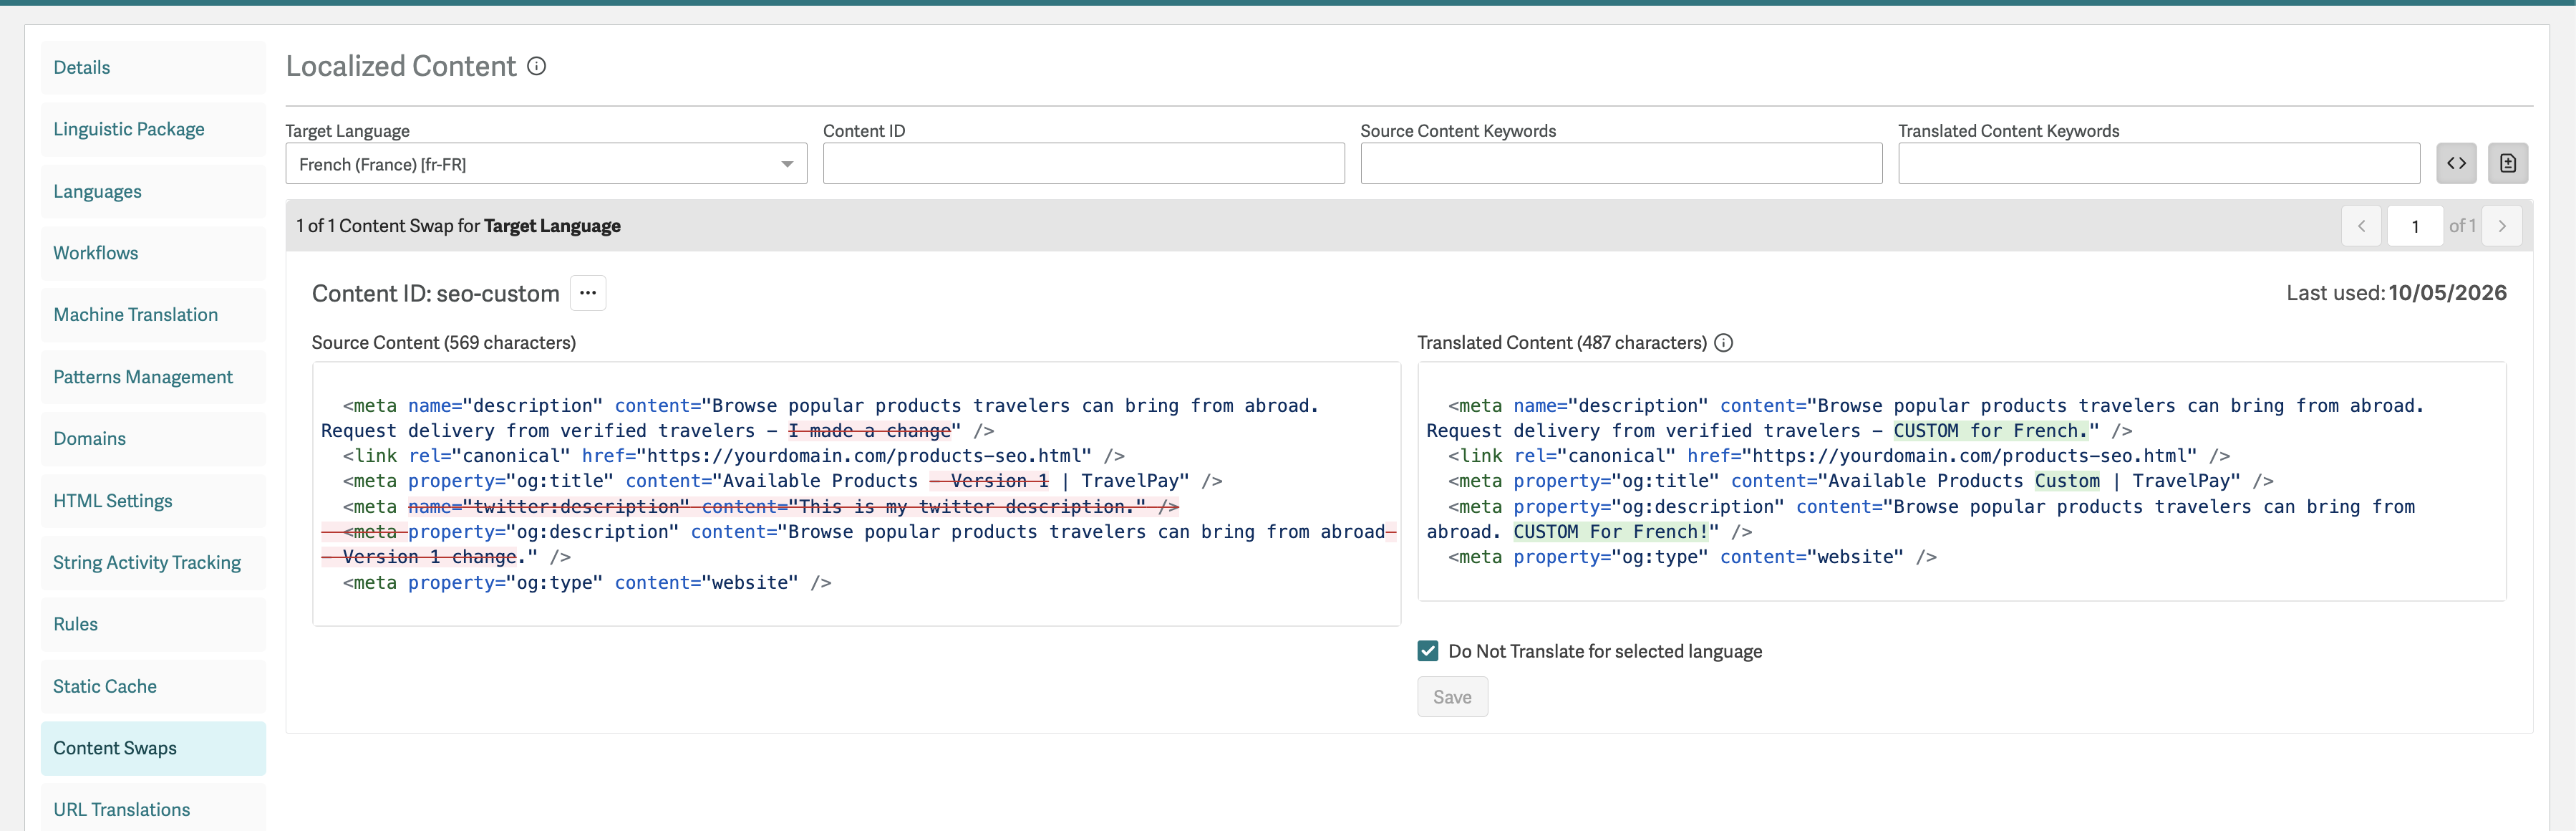Image resolution: width=2576 pixels, height=831 pixels.
Task: Toggle Do Not Translate for selected language
Action: click(1428, 651)
